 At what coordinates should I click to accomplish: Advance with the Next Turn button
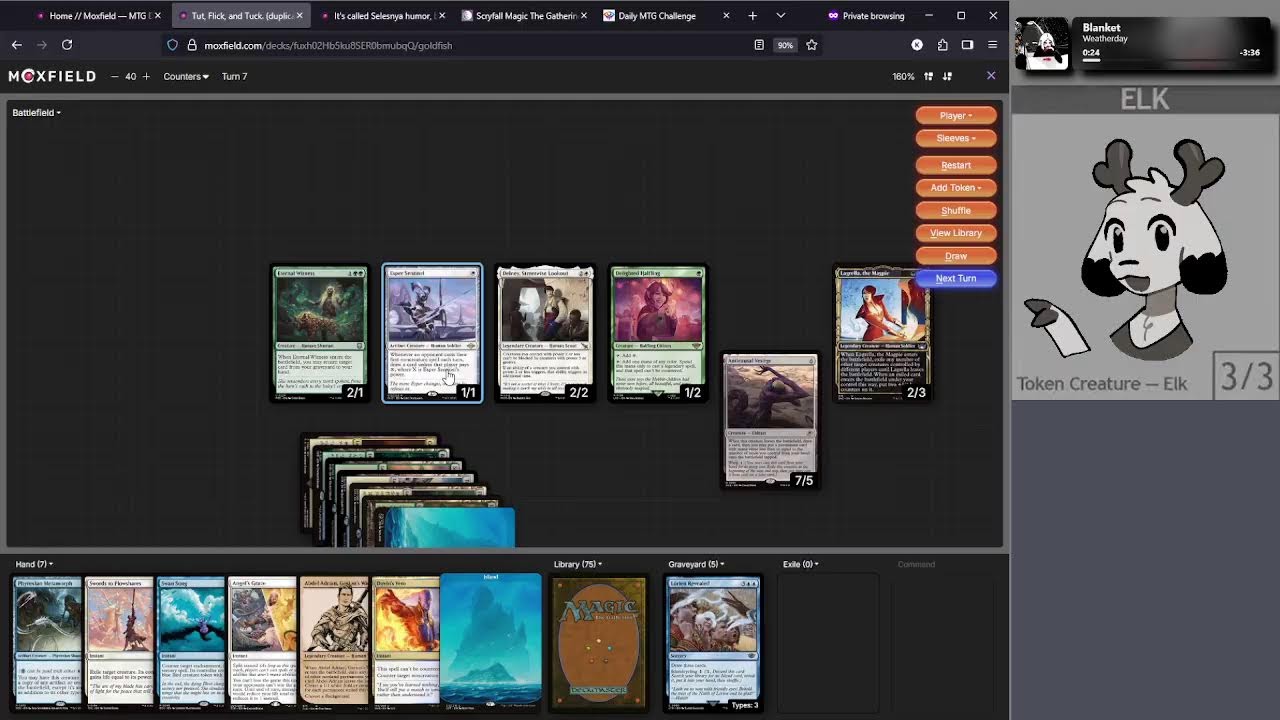(x=956, y=278)
